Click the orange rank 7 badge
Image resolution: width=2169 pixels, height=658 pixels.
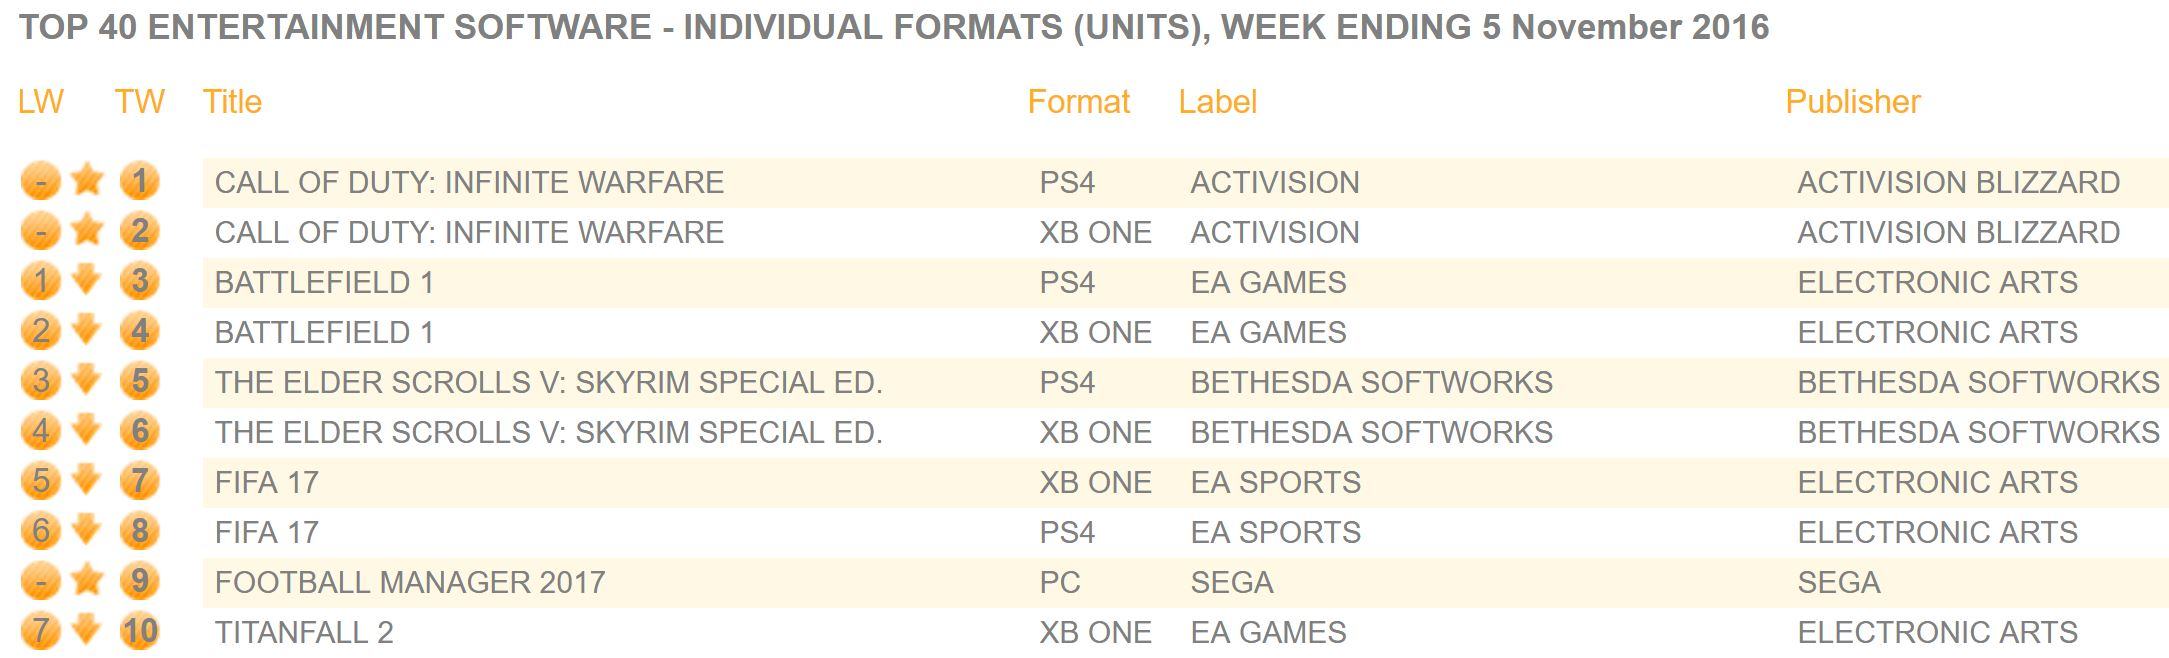tap(139, 482)
